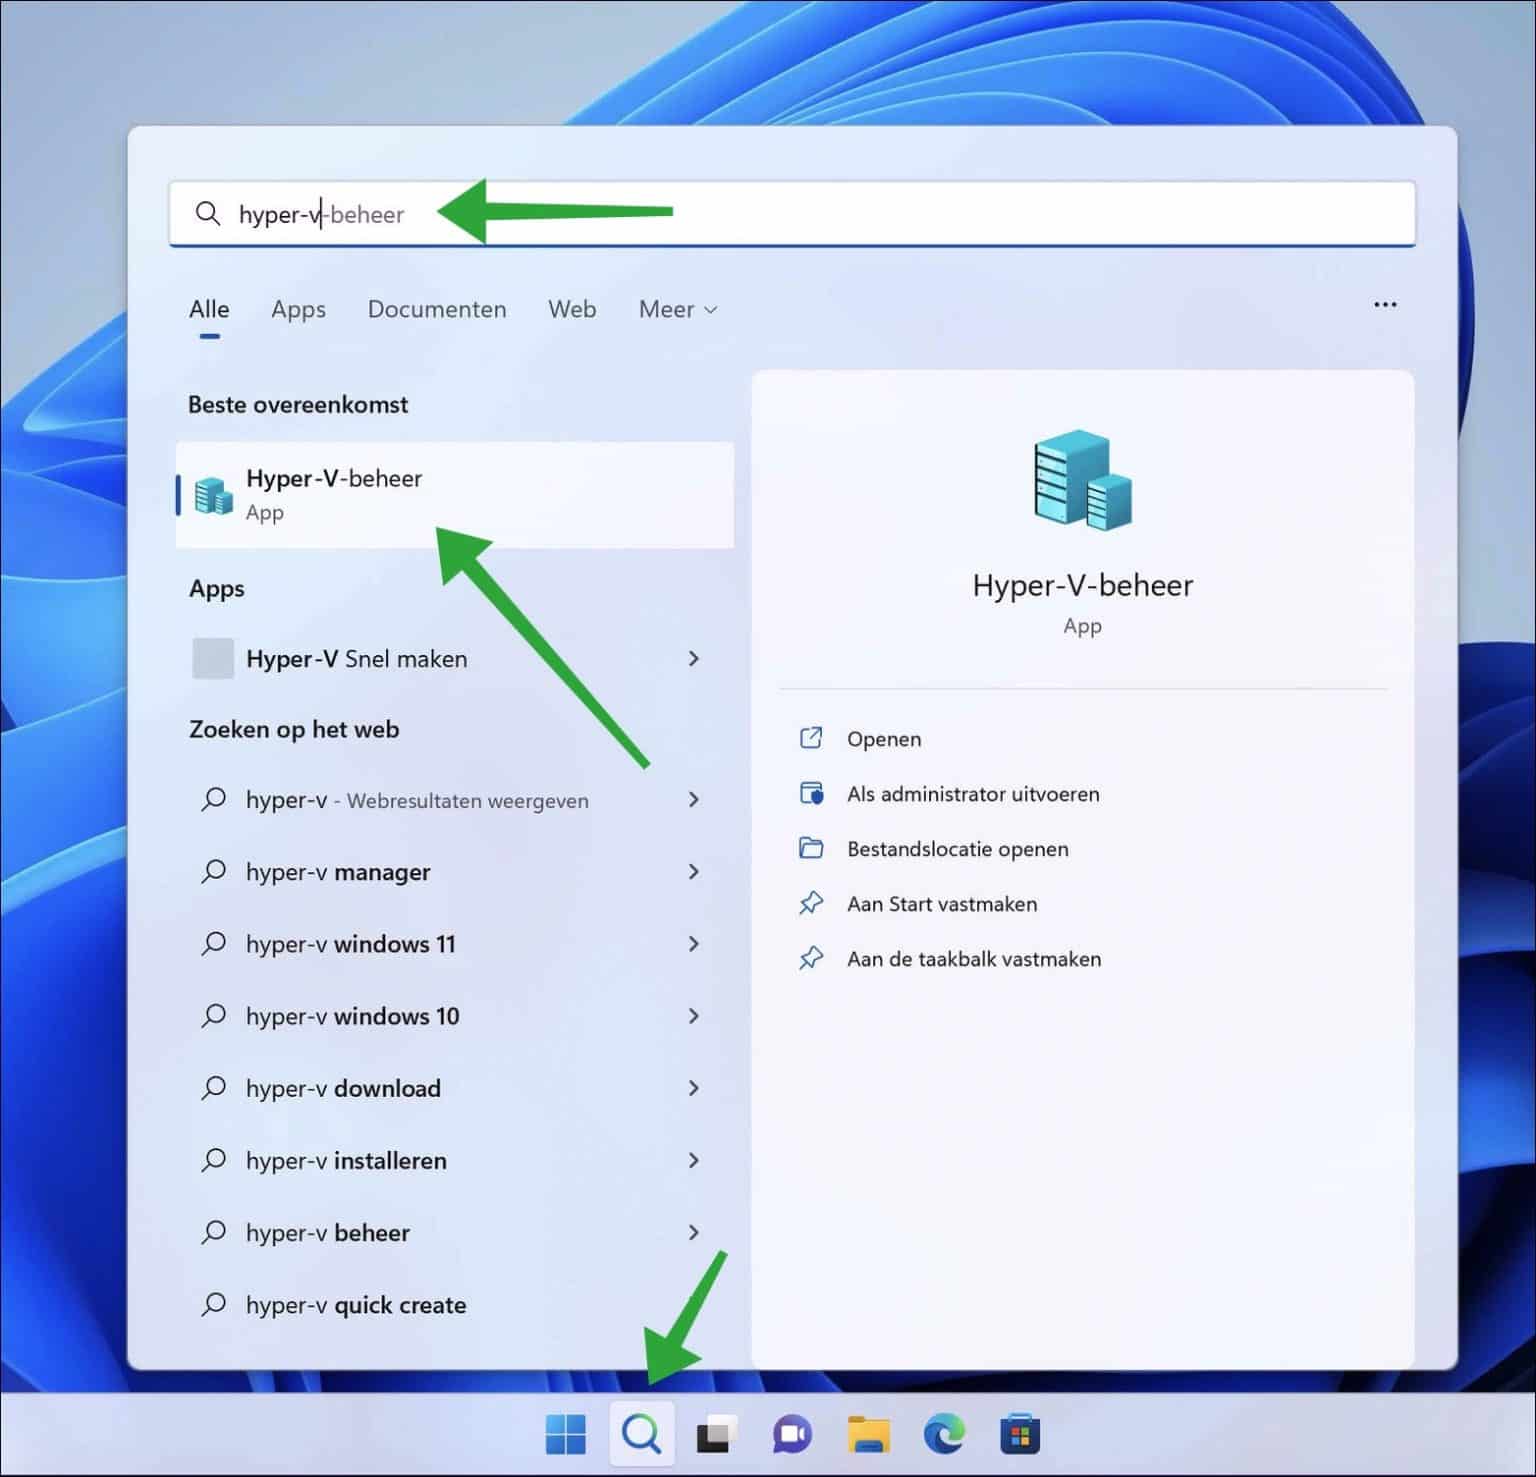Open Task View on the taskbar
The height and width of the screenshot is (1477, 1536).
click(x=716, y=1434)
